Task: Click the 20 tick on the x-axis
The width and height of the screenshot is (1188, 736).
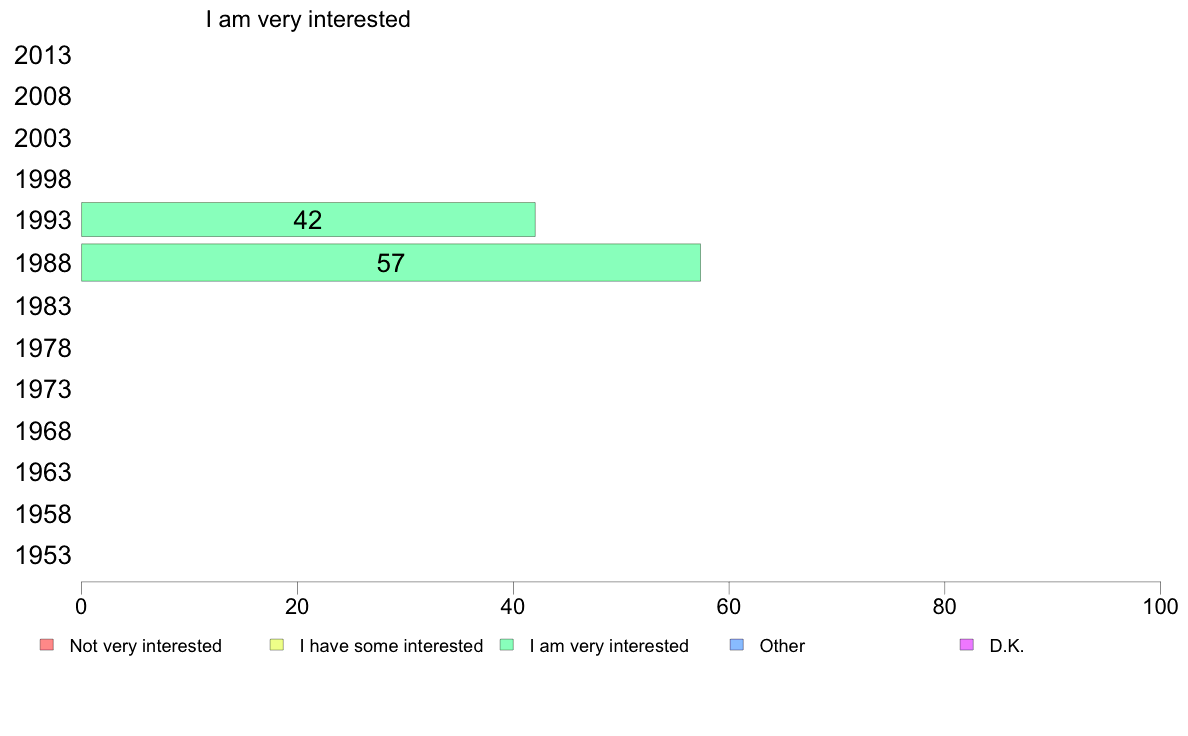Action: pyautogui.click(x=297, y=606)
